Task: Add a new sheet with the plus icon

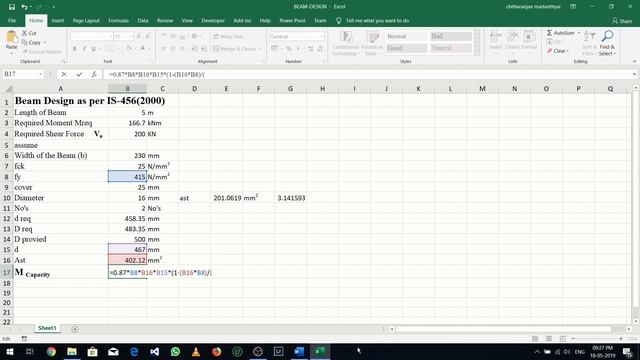Action: tap(75, 329)
